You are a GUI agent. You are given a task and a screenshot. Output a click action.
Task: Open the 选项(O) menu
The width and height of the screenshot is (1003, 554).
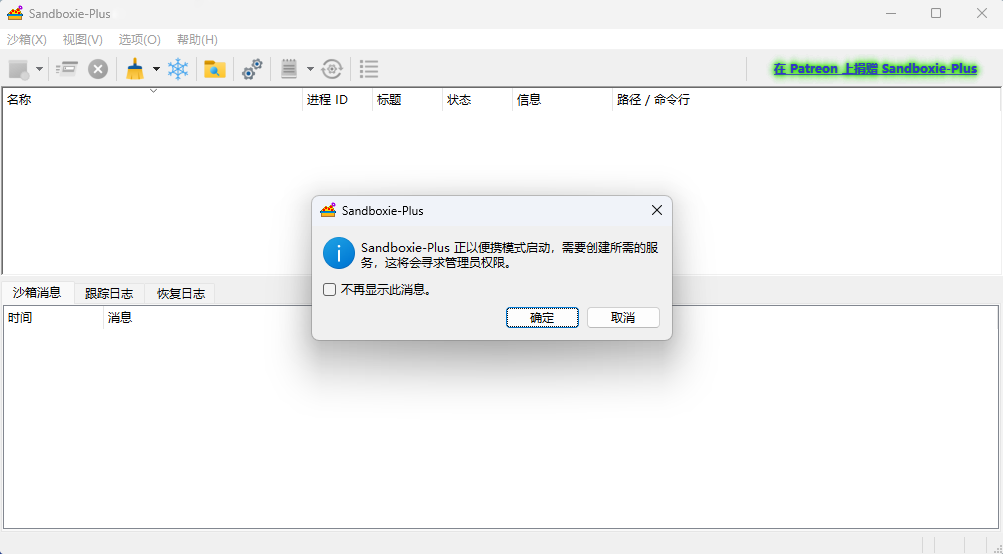point(139,40)
